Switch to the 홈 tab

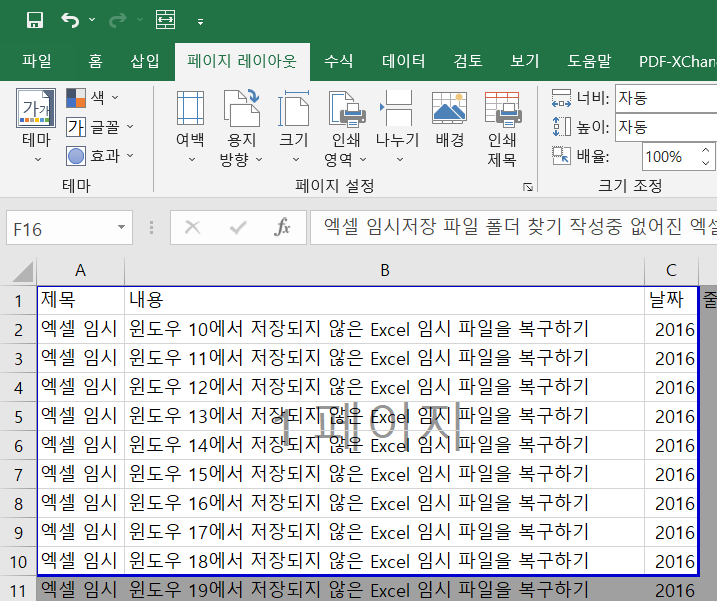(96, 61)
